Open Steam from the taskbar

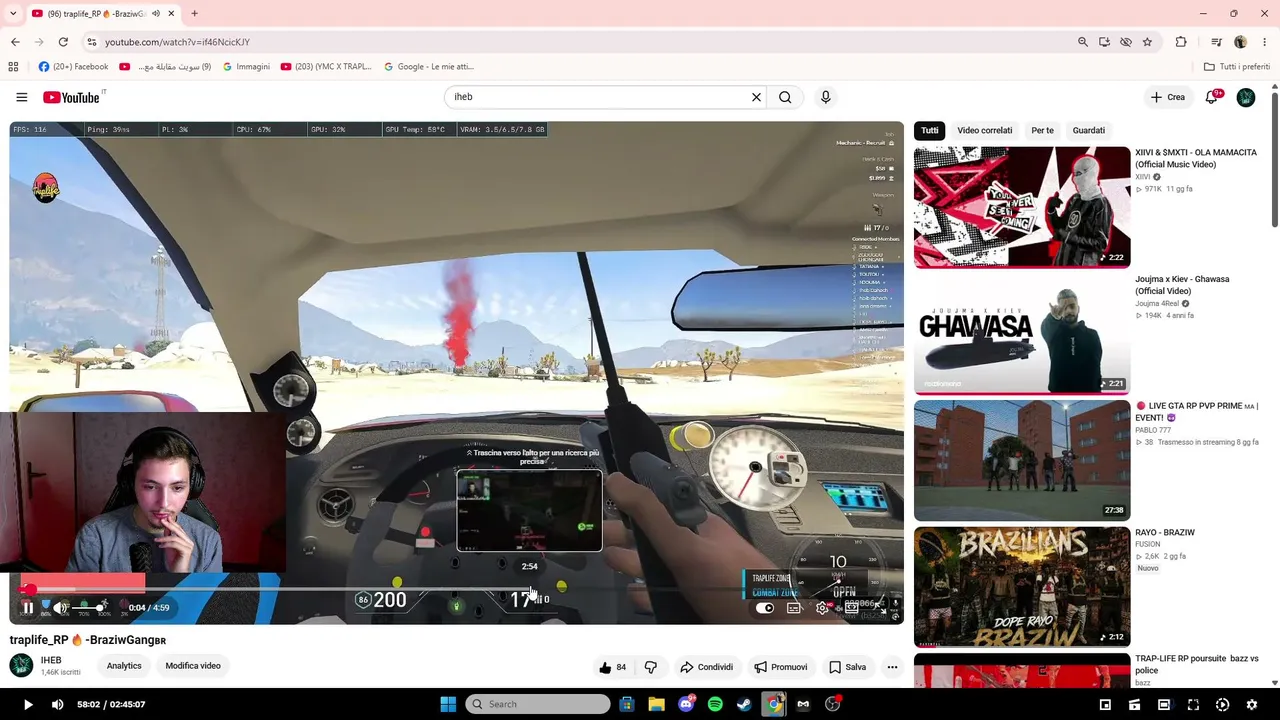(744, 704)
